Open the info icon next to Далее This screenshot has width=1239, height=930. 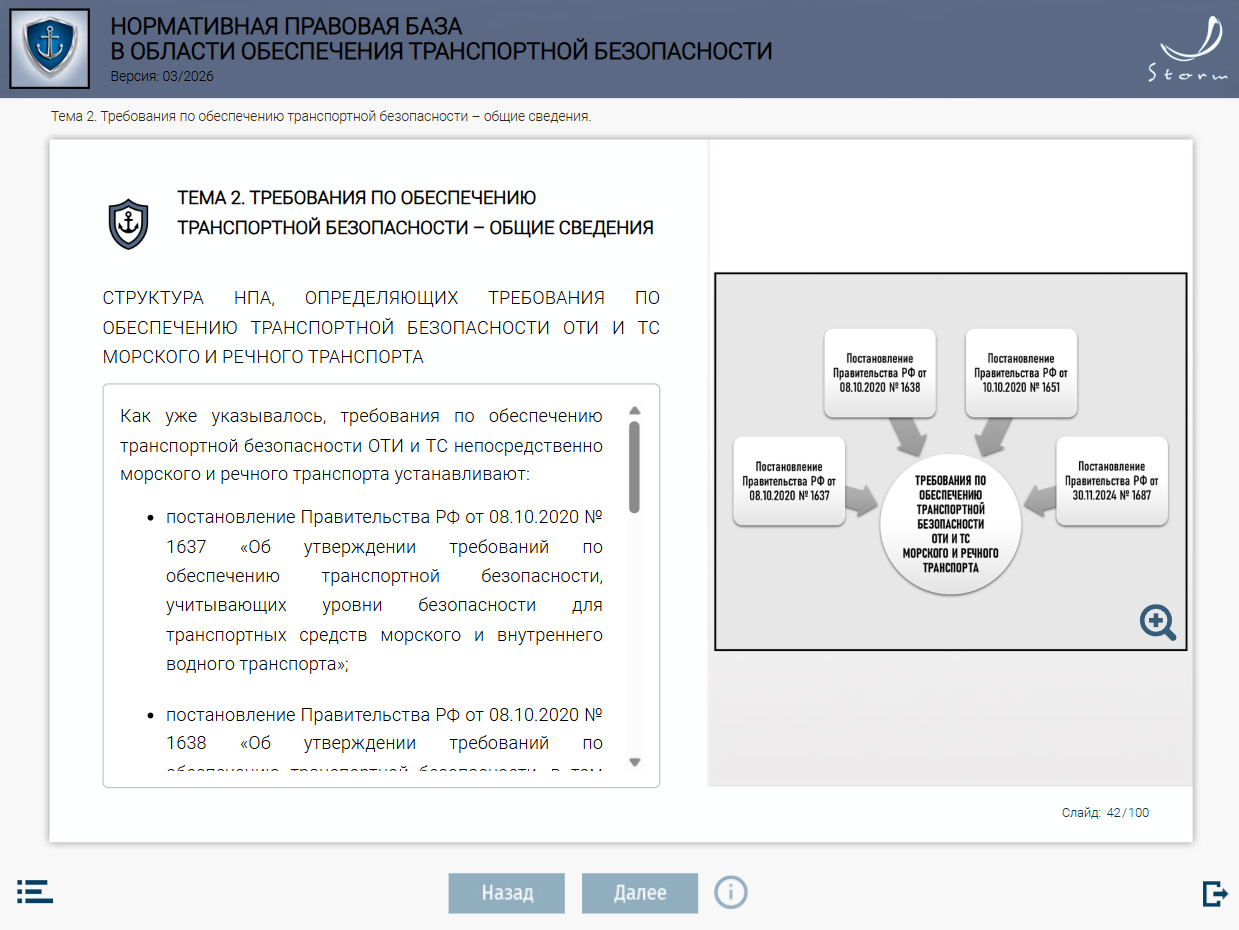[731, 891]
